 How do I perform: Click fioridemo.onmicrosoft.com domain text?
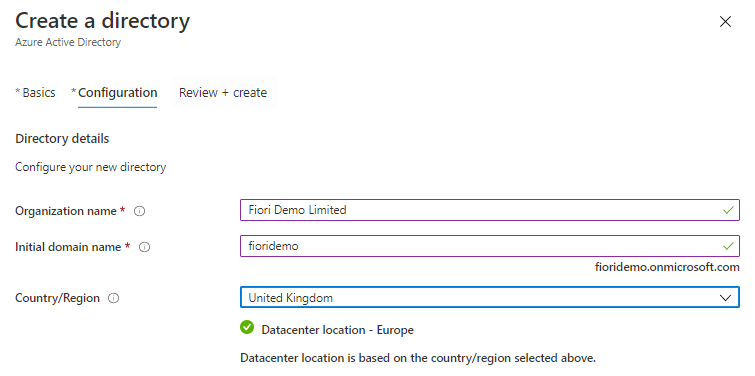coord(667,267)
